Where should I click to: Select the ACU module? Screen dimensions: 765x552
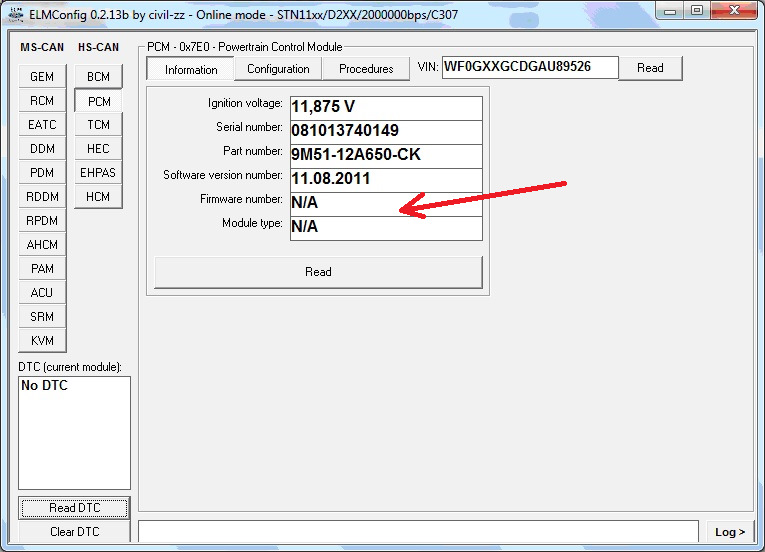pos(42,292)
